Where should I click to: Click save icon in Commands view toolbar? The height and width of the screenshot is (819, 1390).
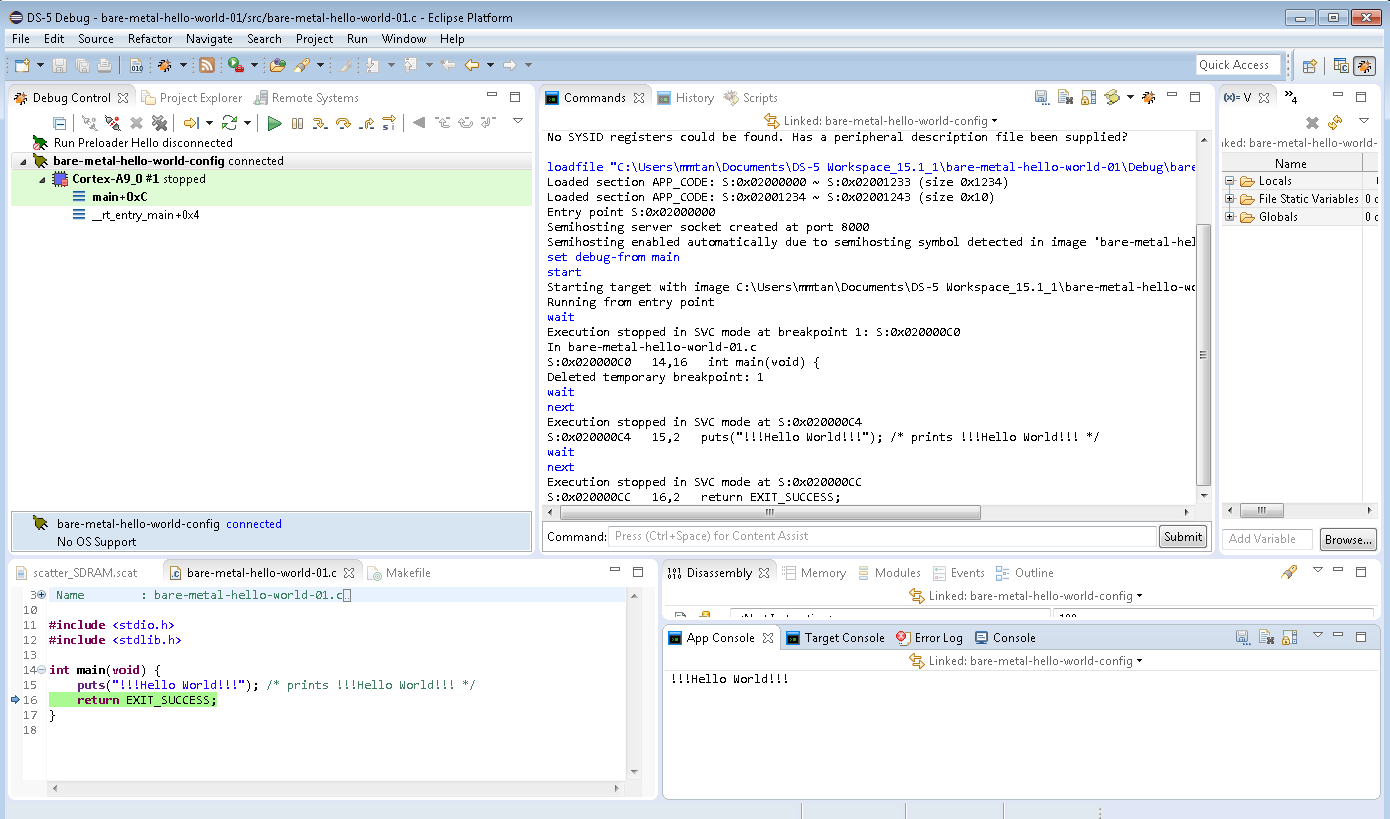pos(1041,98)
